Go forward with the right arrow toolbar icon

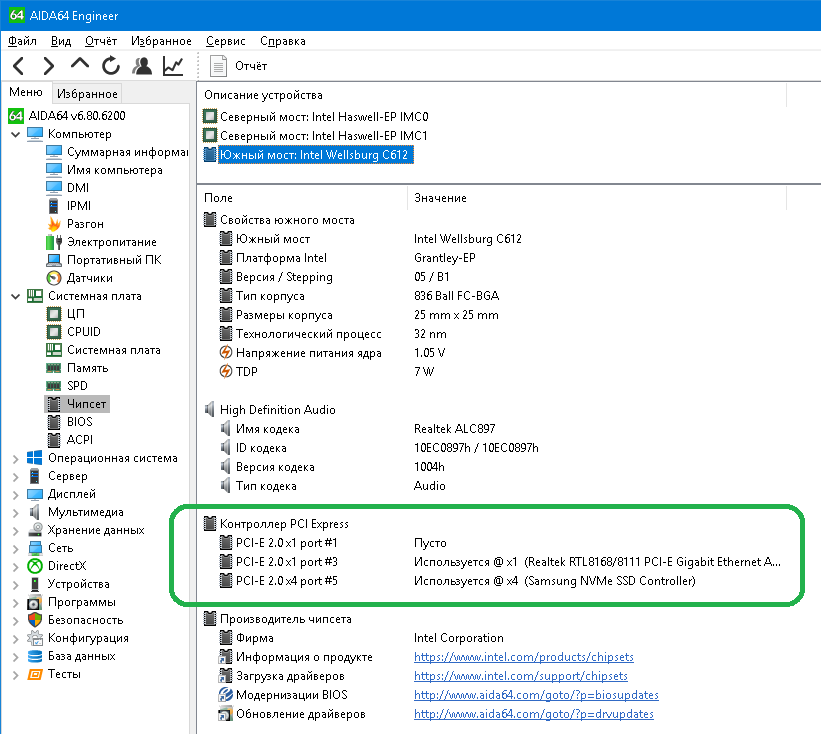coord(49,66)
